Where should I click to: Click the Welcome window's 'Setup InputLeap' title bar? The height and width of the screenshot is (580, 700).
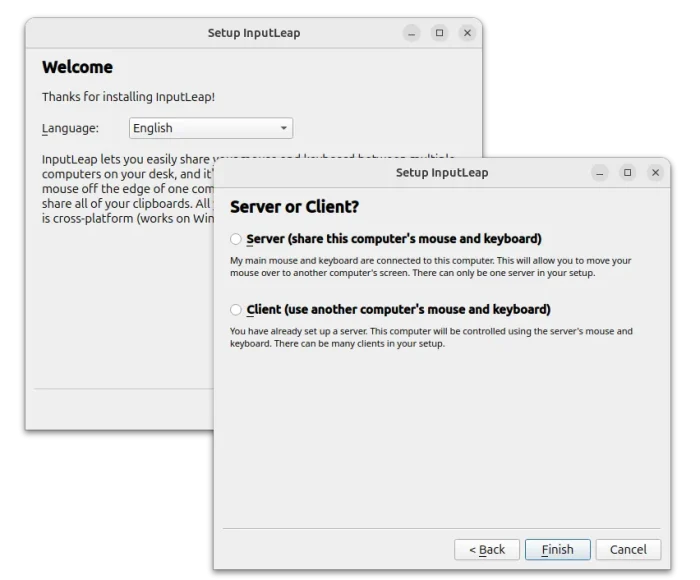pyautogui.click(x=254, y=33)
